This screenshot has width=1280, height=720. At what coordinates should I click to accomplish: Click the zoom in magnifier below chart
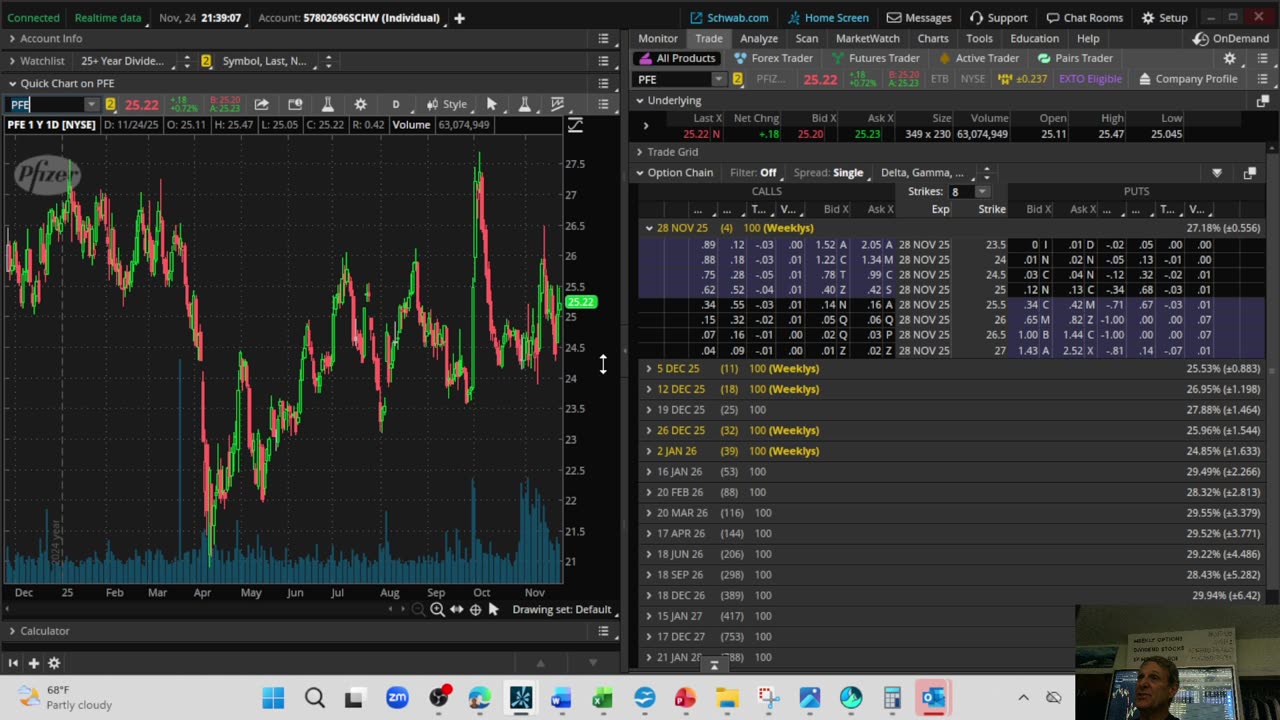click(x=437, y=610)
